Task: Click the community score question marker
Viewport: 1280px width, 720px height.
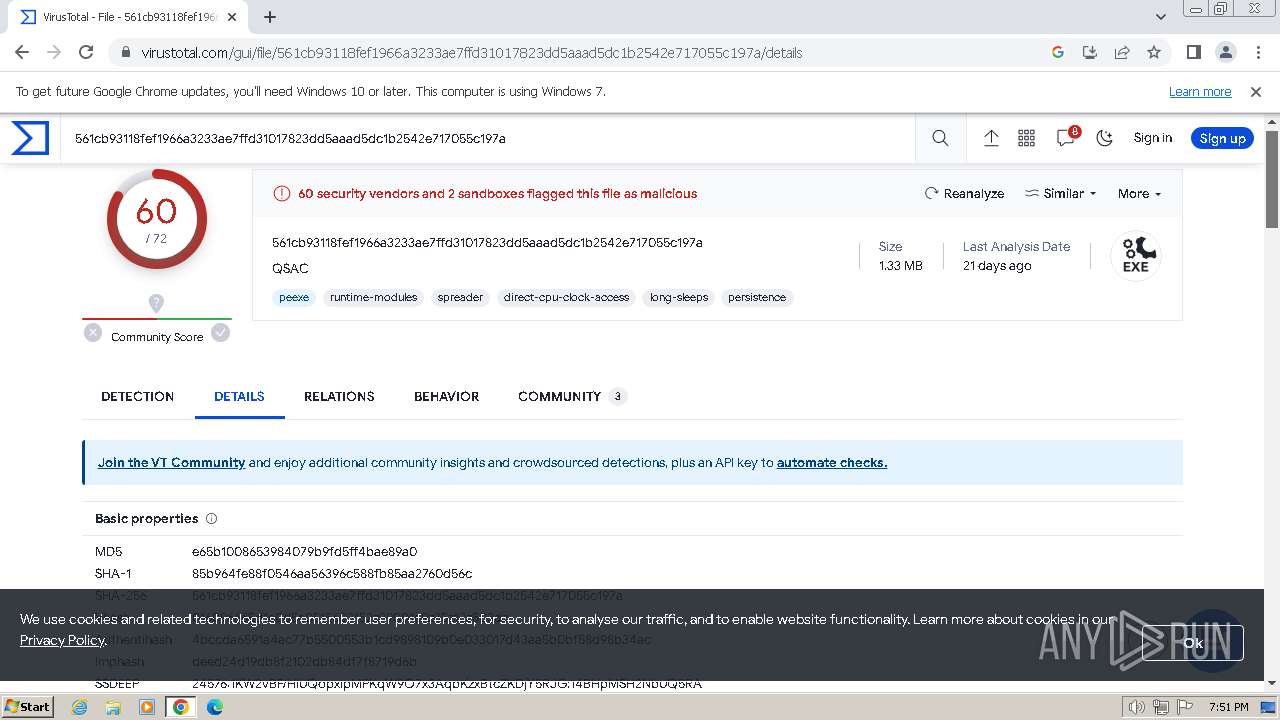Action: pyautogui.click(x=156, y=302)
